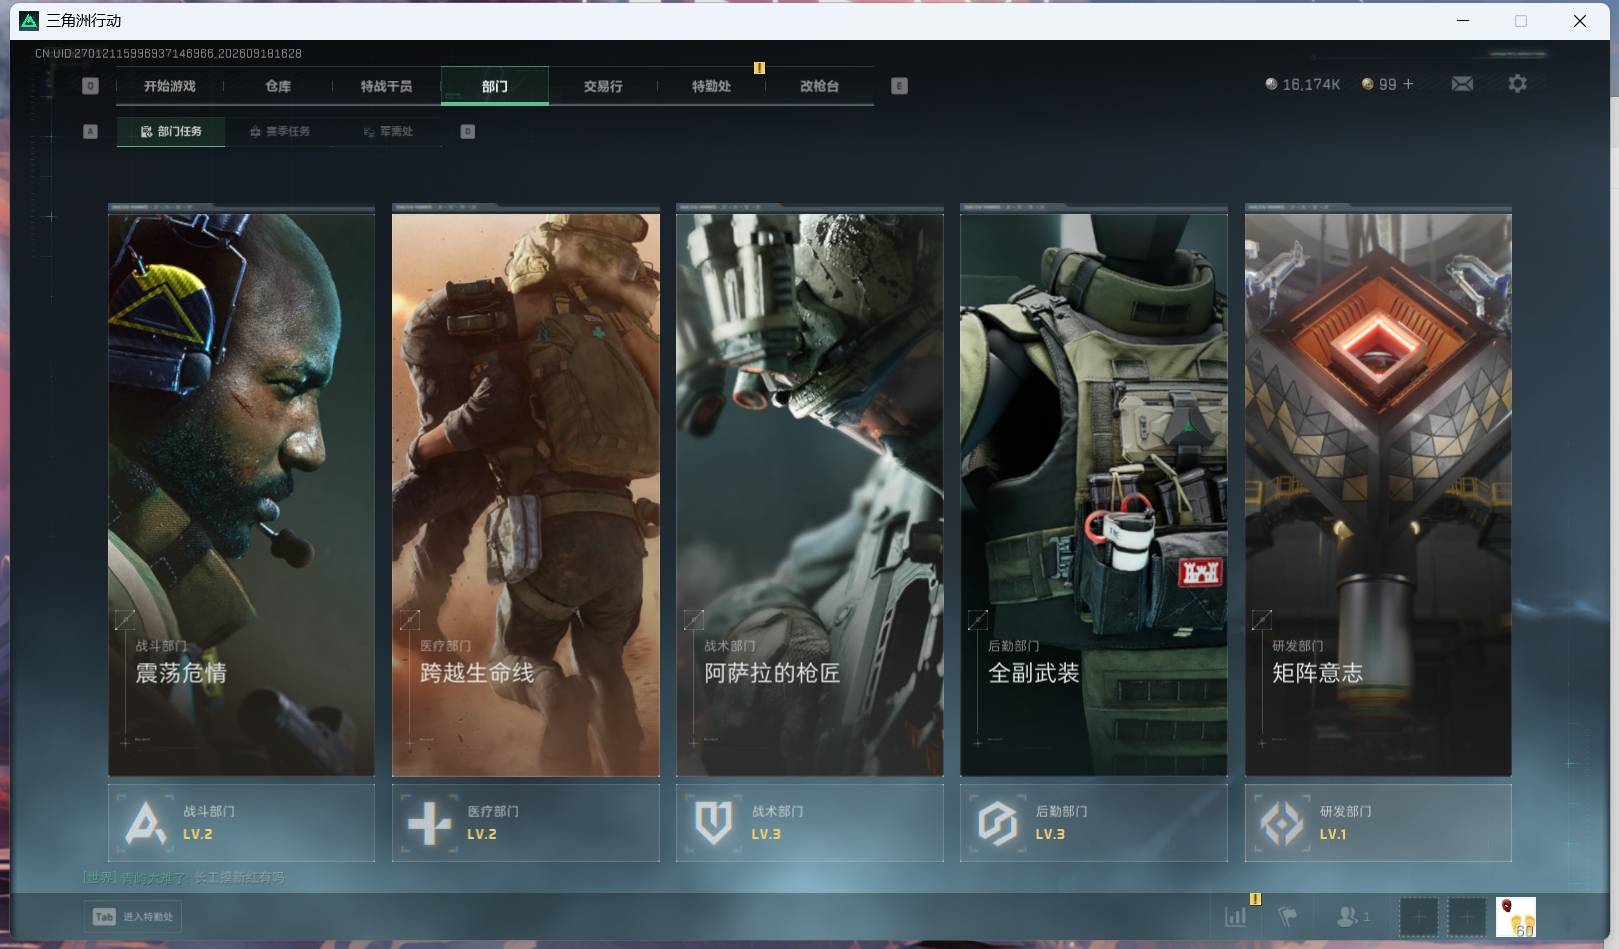Click the A previous sub-tab key icon
Viewport: 1619px width, 949px height.
point(90,131)
